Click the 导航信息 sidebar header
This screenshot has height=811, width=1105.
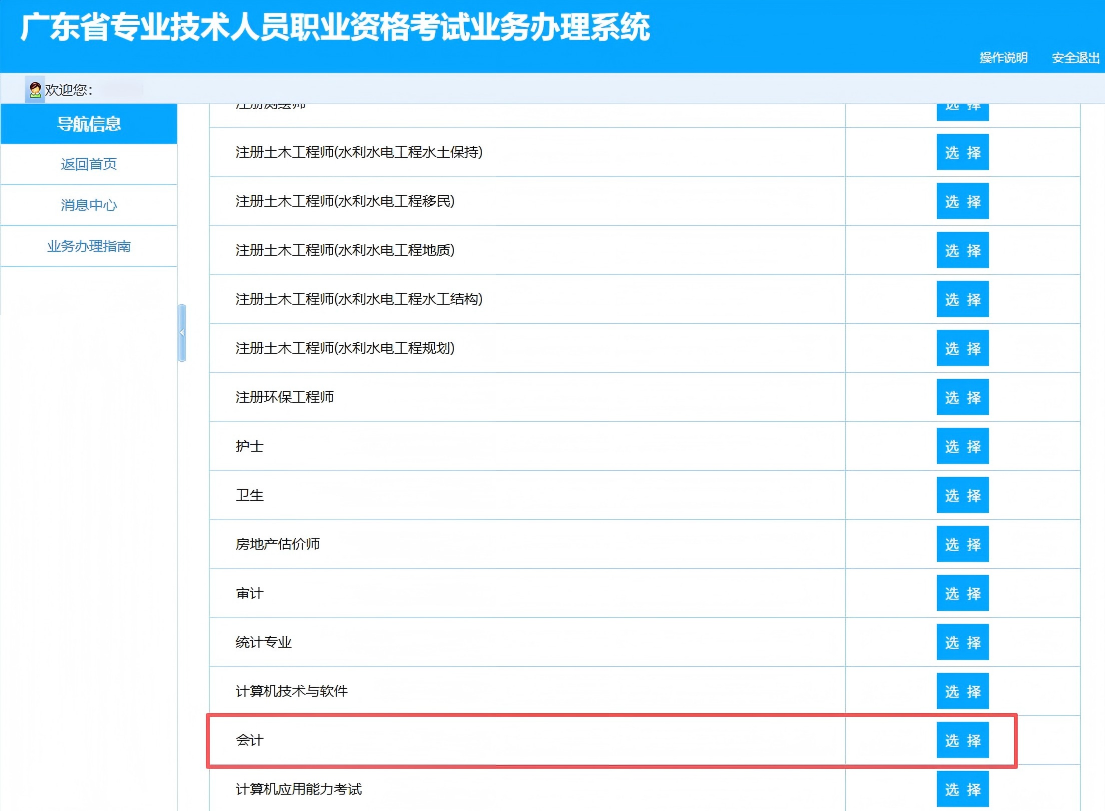pos(88,124)
